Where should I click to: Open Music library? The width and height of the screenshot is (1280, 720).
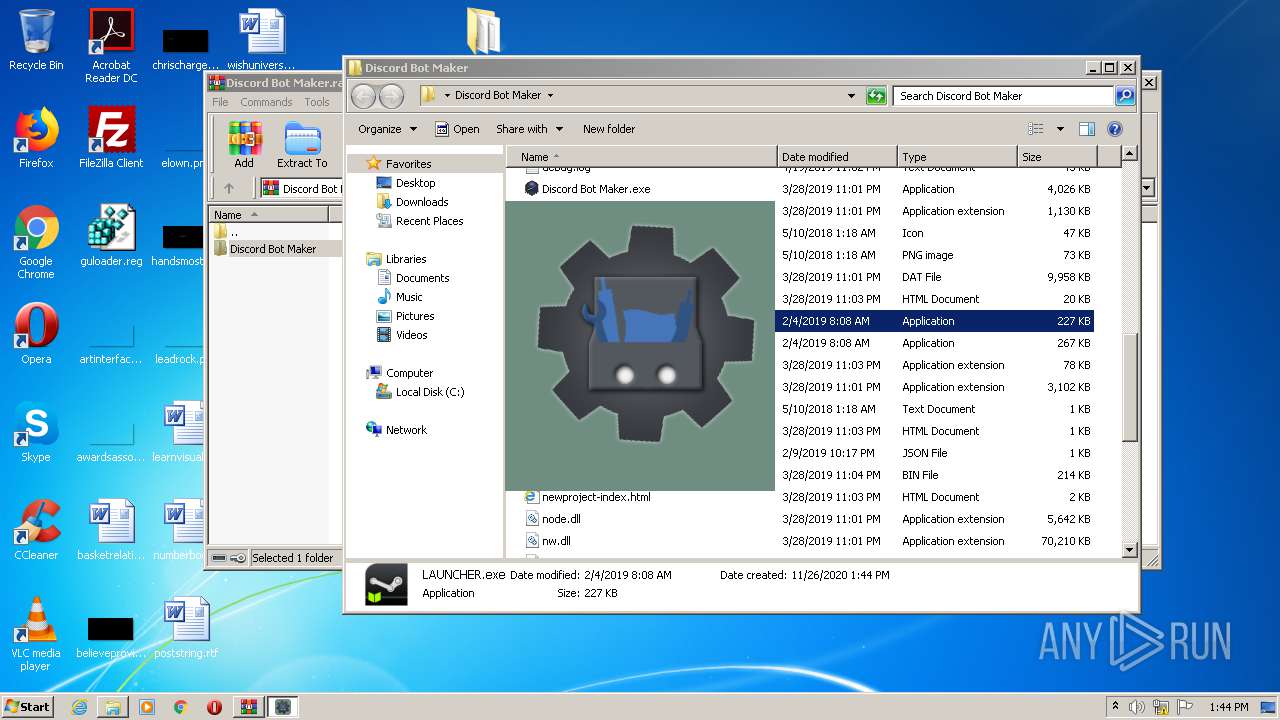pos(409,297)
